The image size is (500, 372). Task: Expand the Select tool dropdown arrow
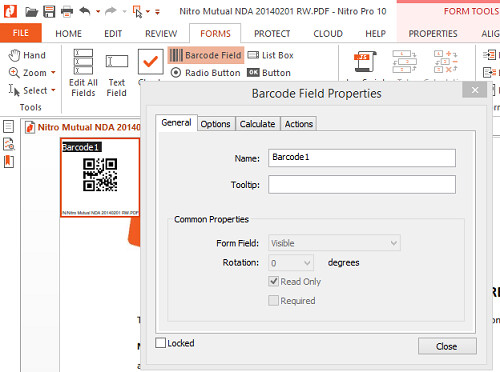pos(53,90)
